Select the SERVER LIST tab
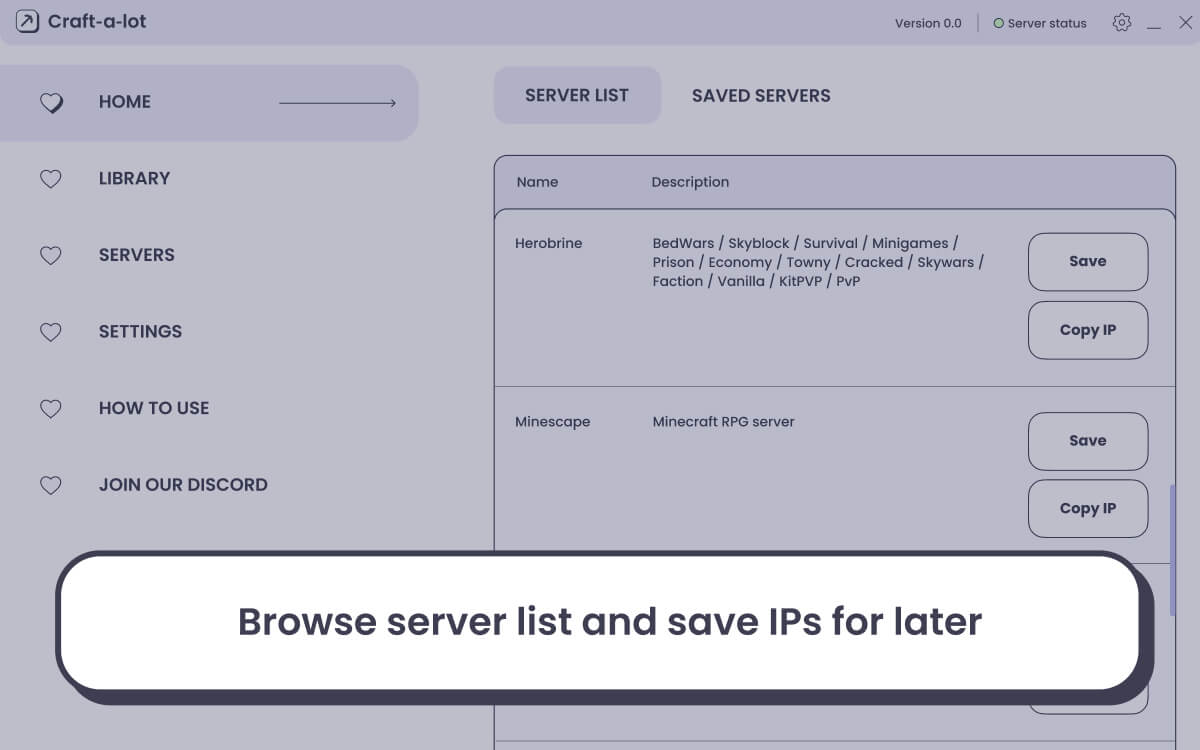Viewport: 1200px width, 750px height. pyautogui.click(x=577, y=95)
